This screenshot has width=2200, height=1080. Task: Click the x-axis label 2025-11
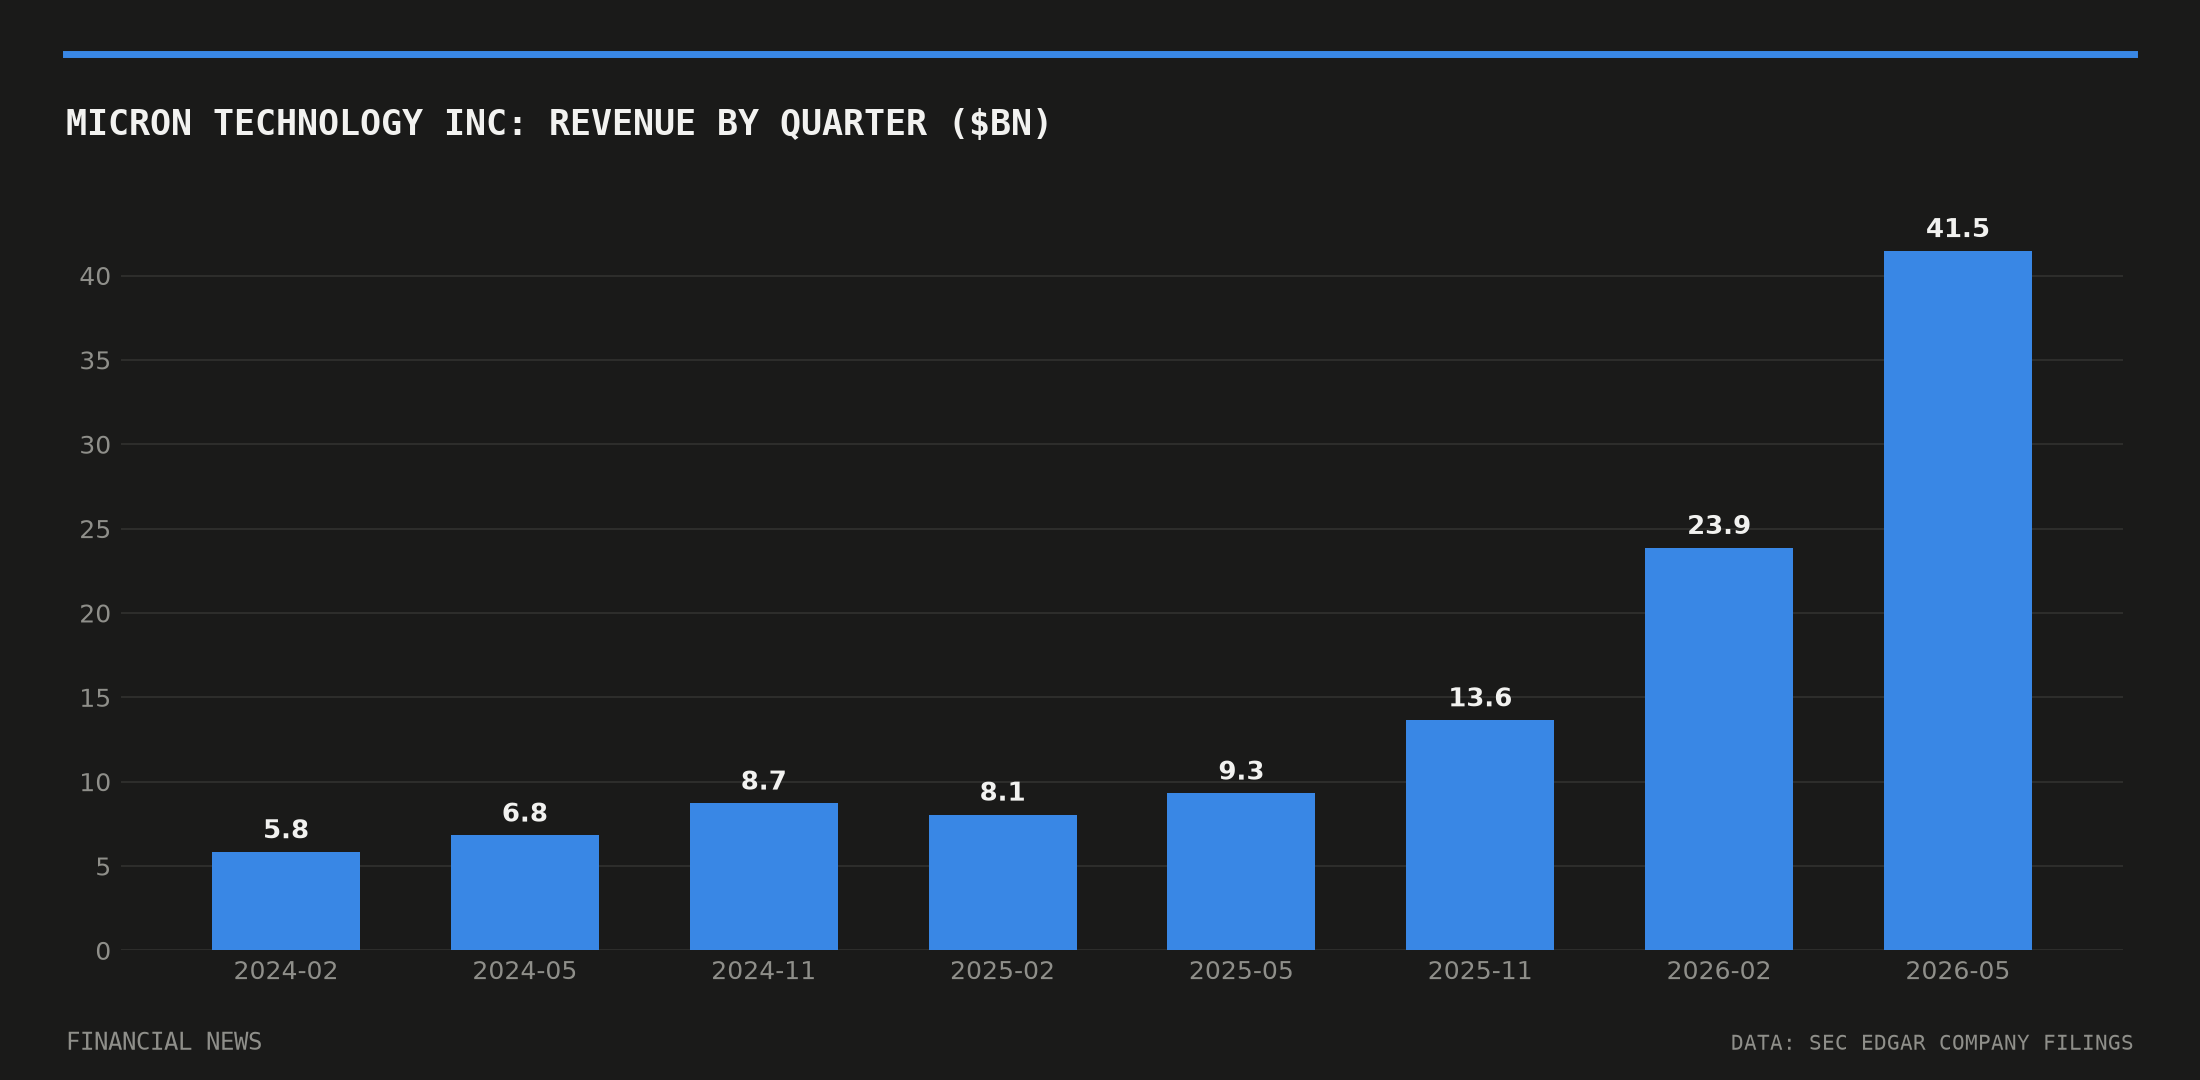pos(1480,971)
